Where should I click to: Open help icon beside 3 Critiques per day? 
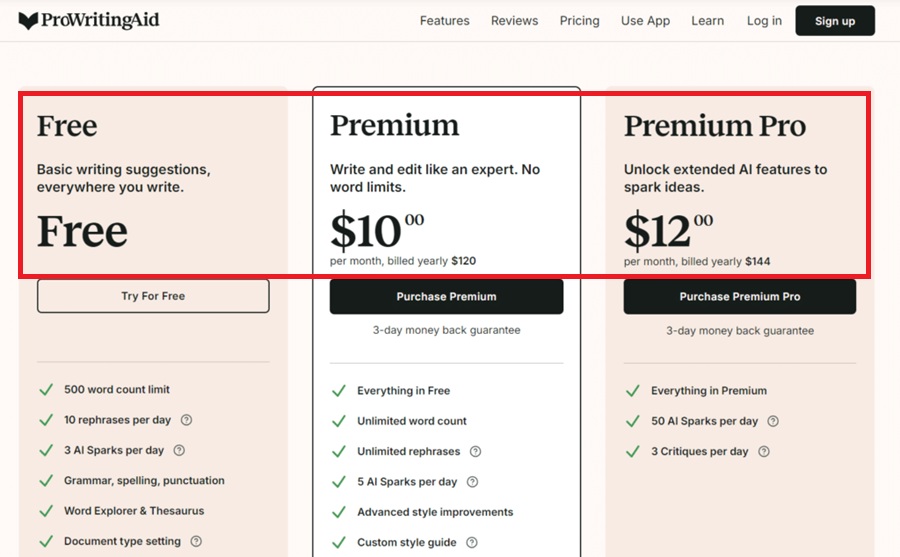763,451
